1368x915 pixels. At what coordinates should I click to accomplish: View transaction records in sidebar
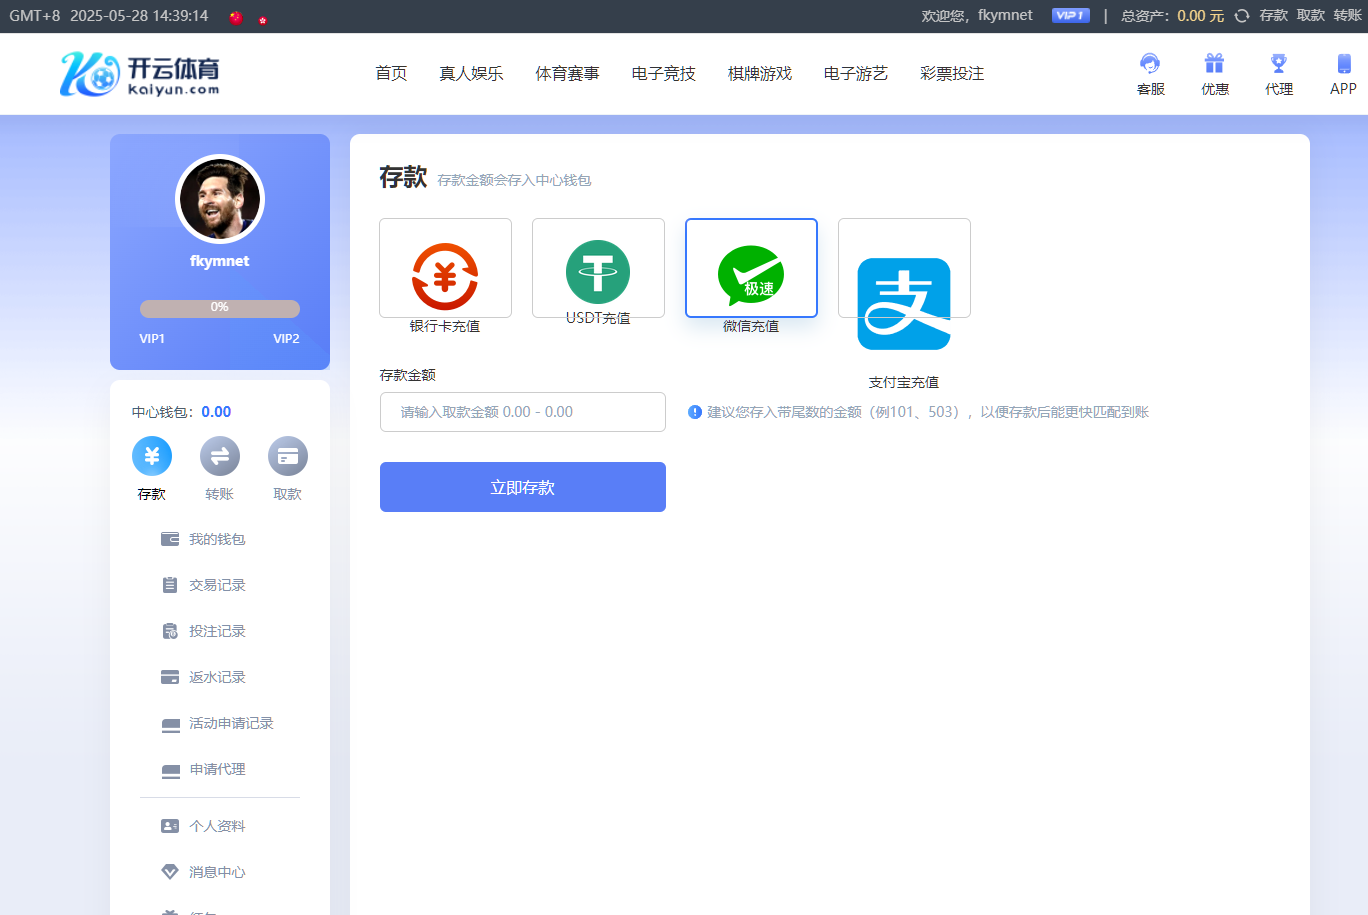click(x=216, y=585)
